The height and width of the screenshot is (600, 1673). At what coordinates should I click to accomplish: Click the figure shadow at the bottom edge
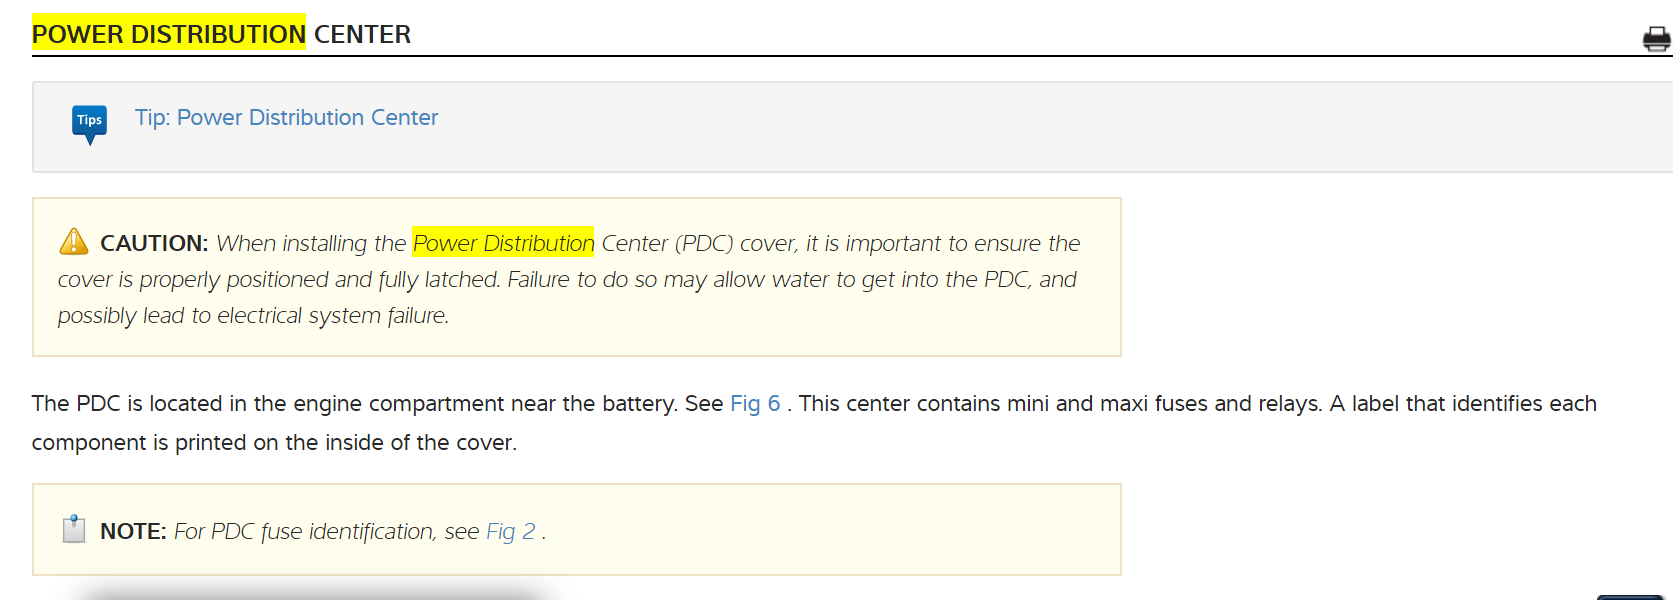click(x=310, y=594)
